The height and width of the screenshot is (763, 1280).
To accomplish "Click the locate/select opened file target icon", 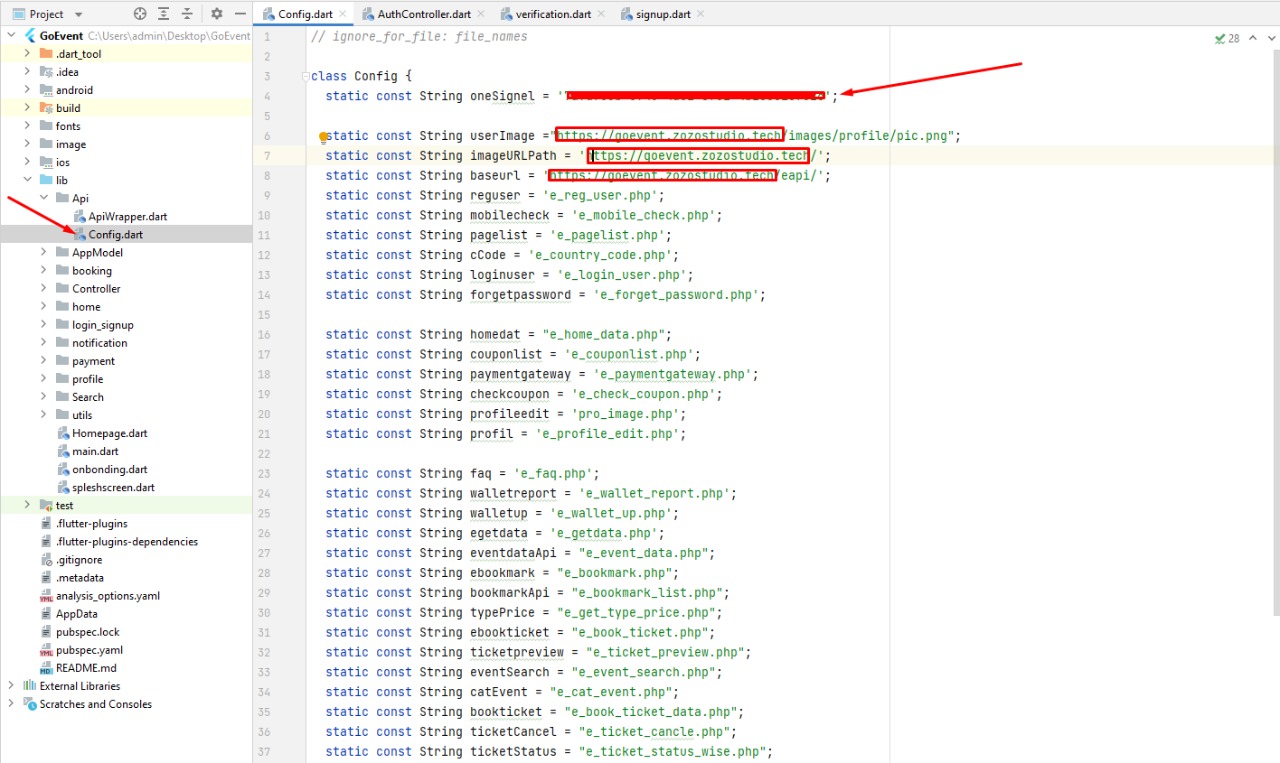I will (140, 14).
